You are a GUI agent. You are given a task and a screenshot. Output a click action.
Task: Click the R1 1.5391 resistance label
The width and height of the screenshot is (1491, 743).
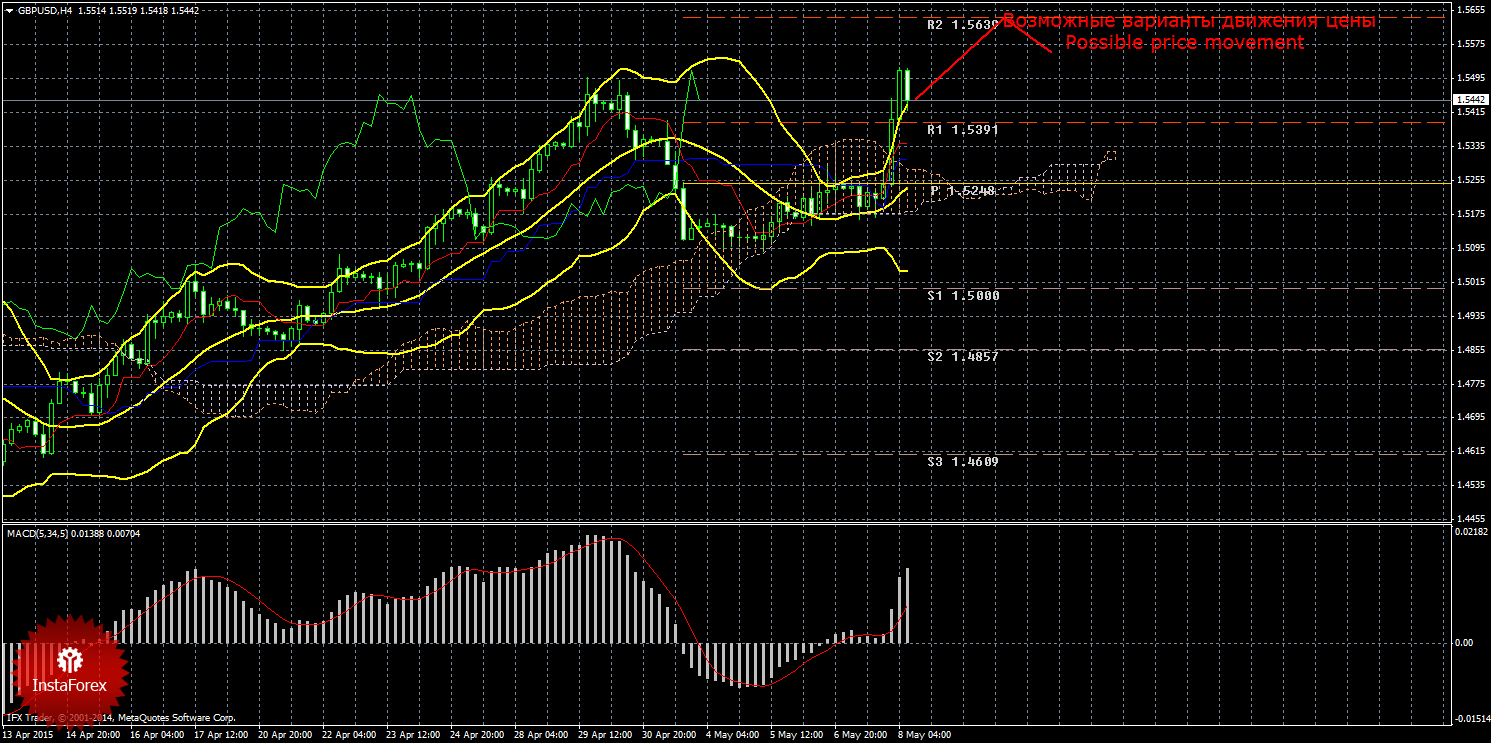[x=962, y=130]
